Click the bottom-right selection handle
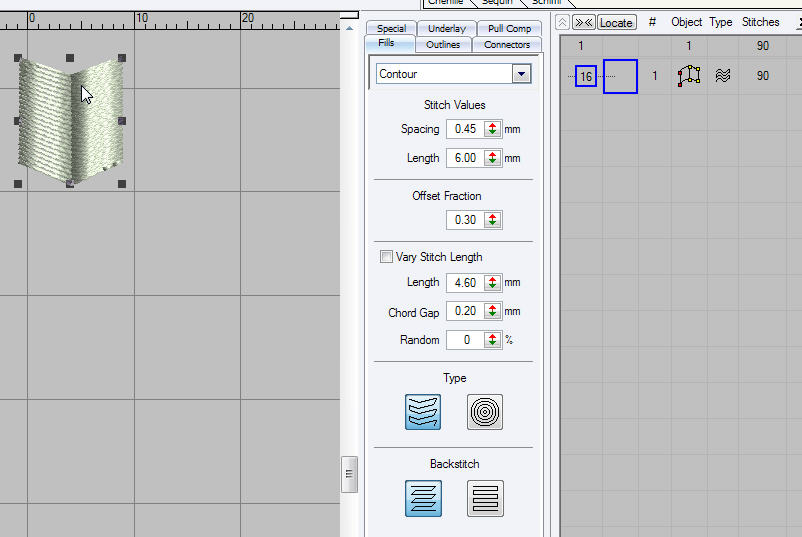Image resolution: width=802 pixels, height=537 pixels. [122, 184]
